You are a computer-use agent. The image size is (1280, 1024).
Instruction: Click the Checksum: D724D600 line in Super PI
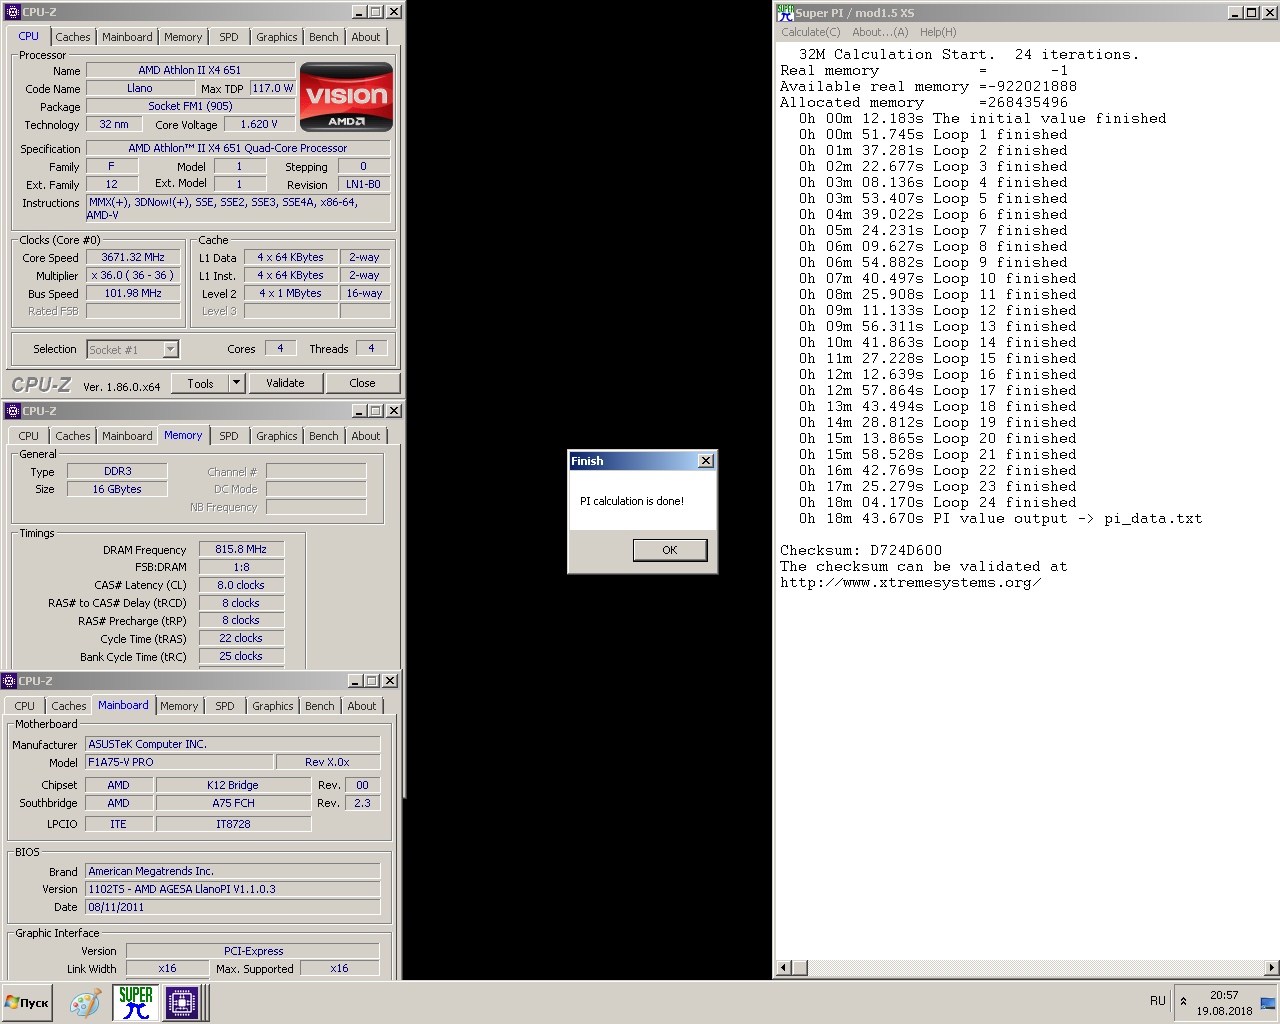861,550
